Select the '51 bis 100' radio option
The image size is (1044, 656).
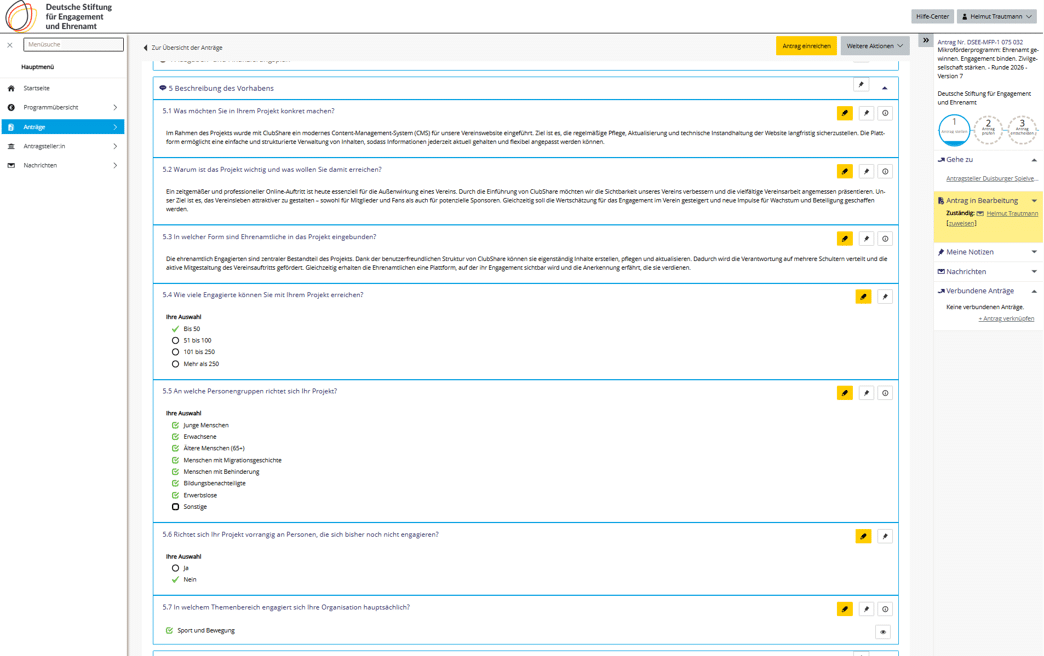point(175,341)
